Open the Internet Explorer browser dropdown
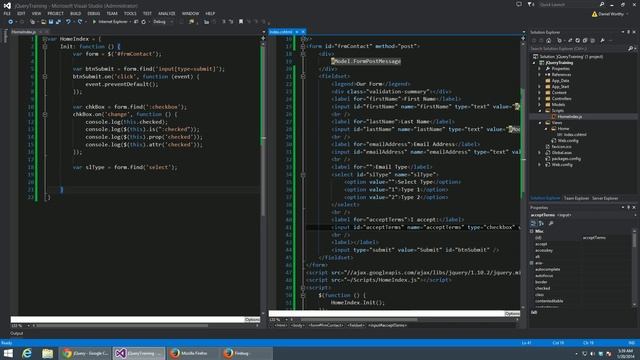The image size is (640, 360). pyautogui.click(x=131, y=22)
